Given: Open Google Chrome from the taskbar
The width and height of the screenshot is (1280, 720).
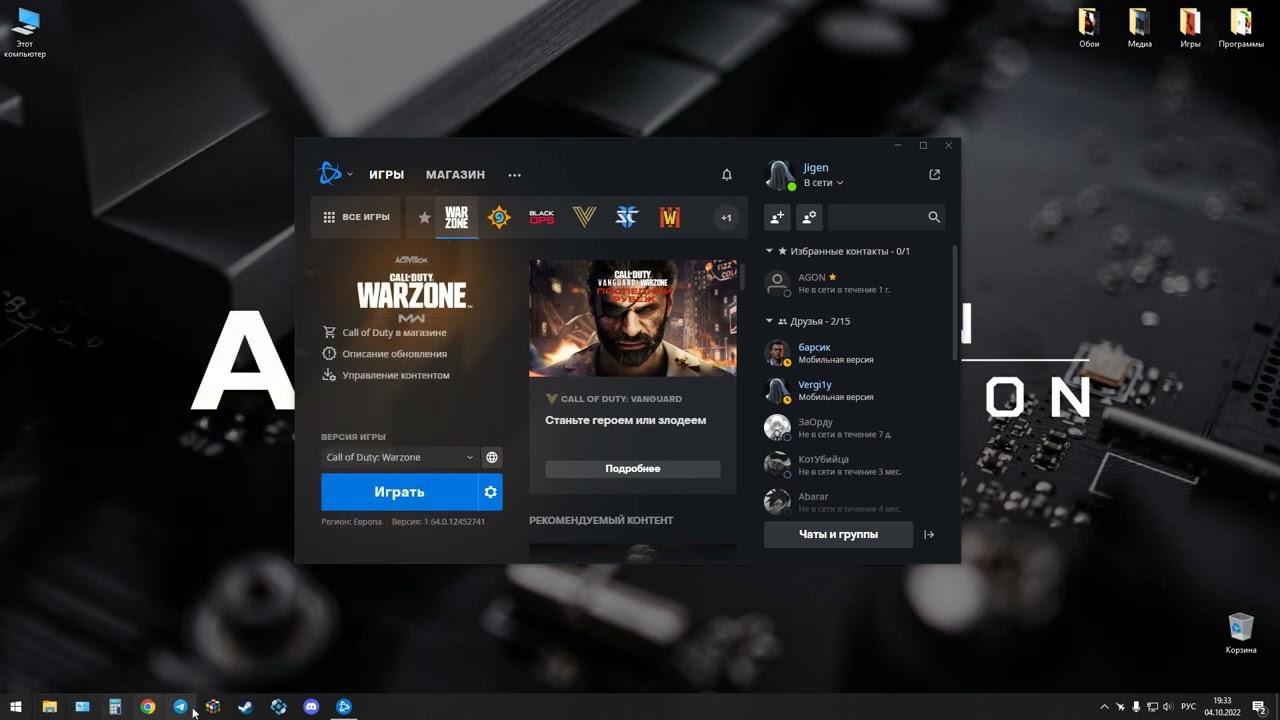Looking at the screenshot, I should click(148, 707).
